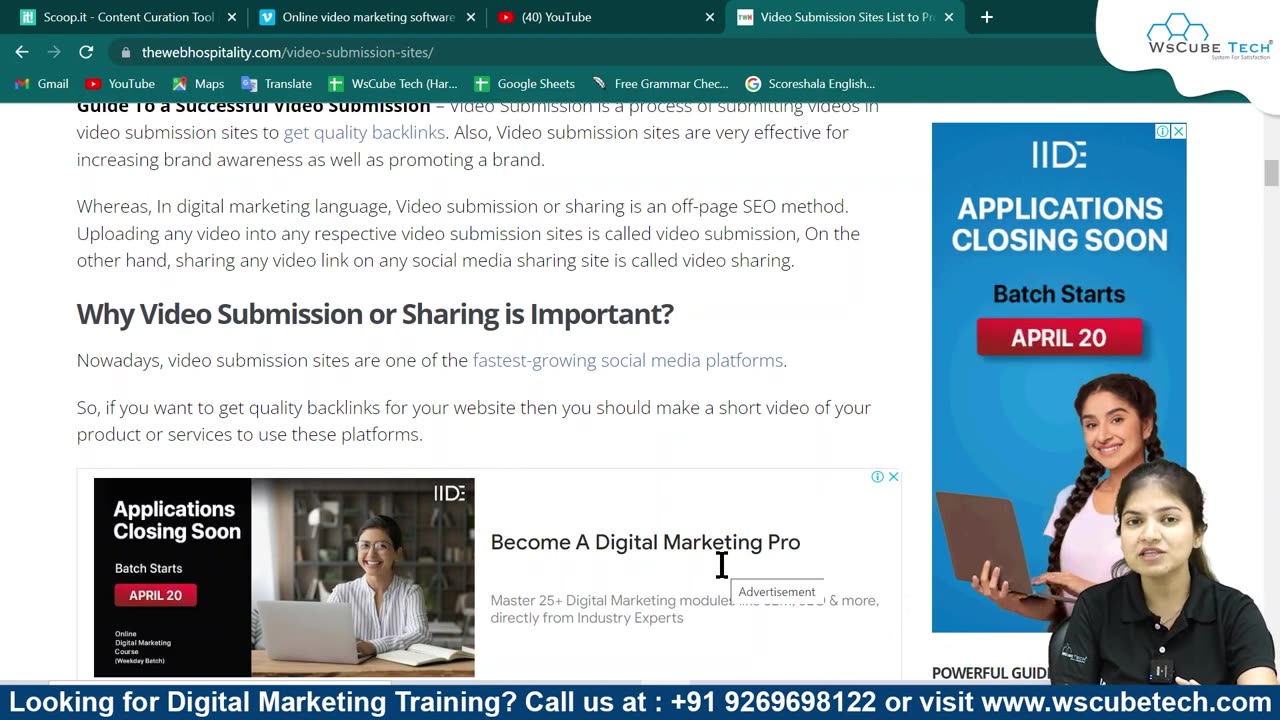The height and width of the screenshot is (720, 1280).
Task: Open a new browser tab
Action: [x=986, y=17]
